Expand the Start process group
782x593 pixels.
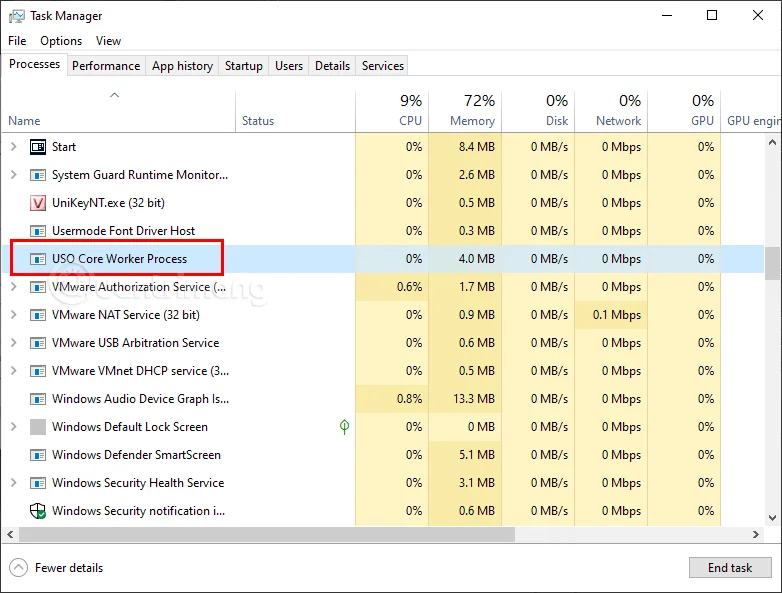pyautogui.click(x=13, y=147)
